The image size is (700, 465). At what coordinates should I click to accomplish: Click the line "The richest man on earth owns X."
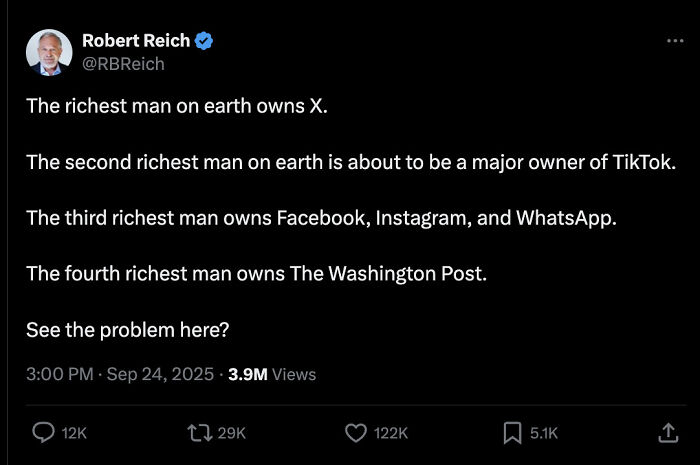(177, 107)
